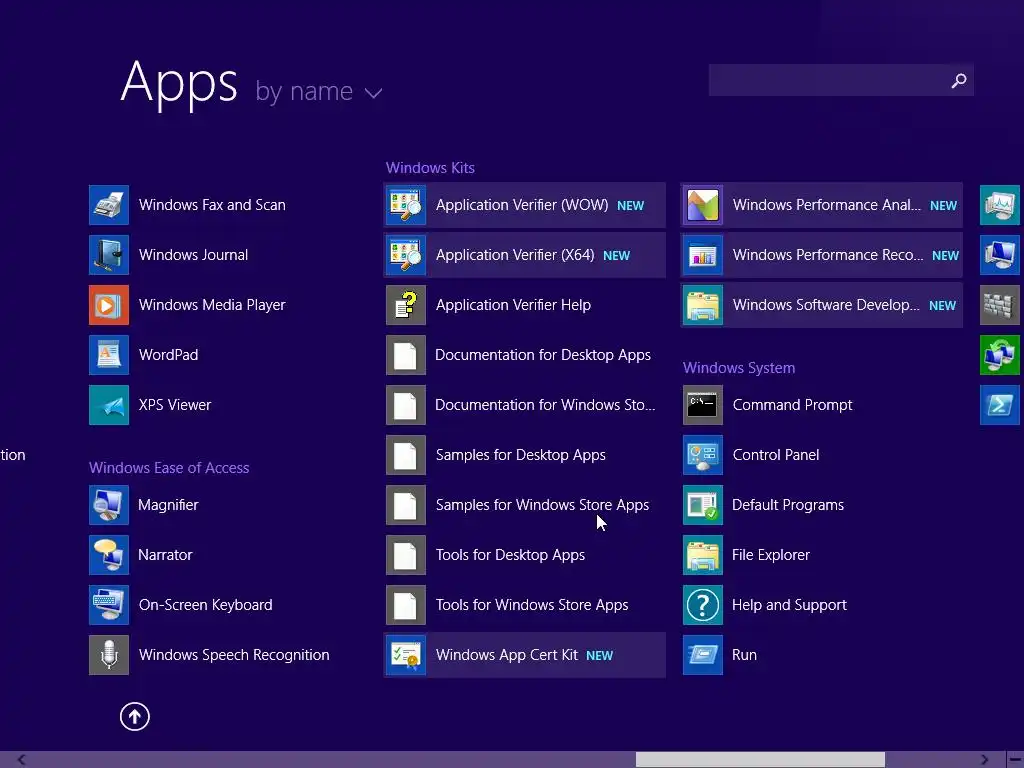Select 'Samples for Windows Store Apps' label
Viewport: 1024px width, 768px height.
pyautogui.click(x=543, y=505)
